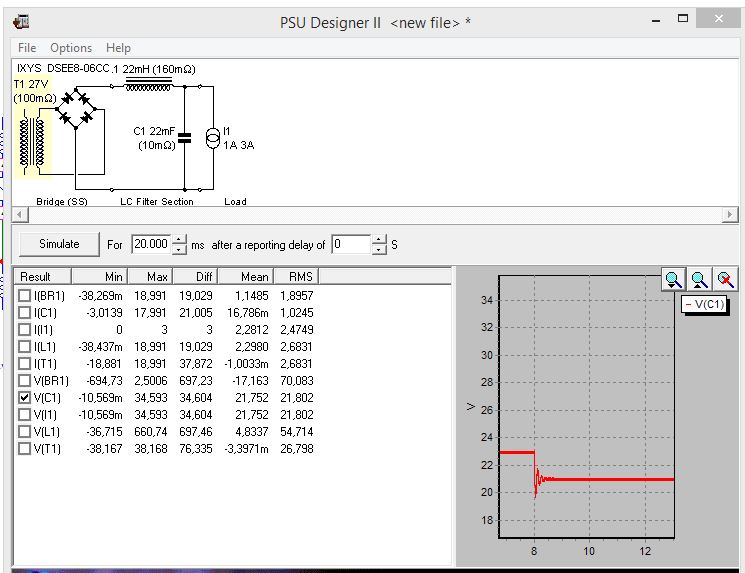The image size is (745, 573).
Task: Decrease reporting delay with down spinner arrow
Action: coord(379,250)
